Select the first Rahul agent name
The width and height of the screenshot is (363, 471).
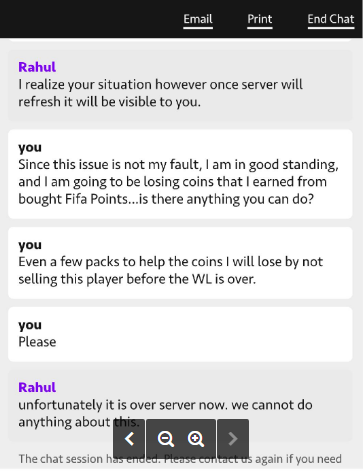coord(37,67)
